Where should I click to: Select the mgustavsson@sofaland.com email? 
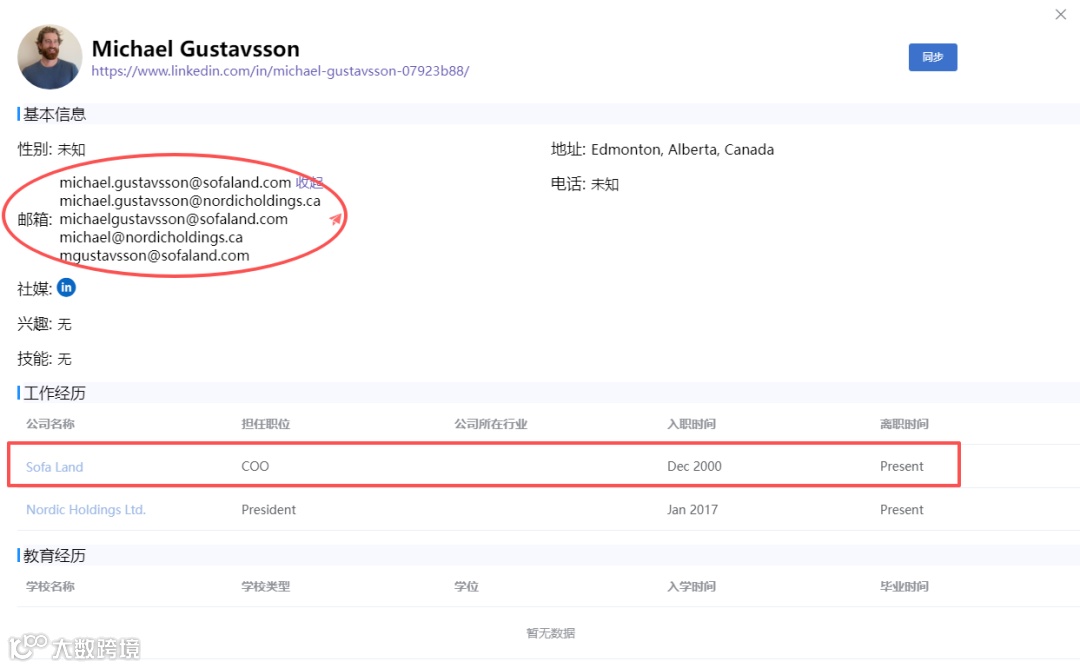(x=154, y=255)
